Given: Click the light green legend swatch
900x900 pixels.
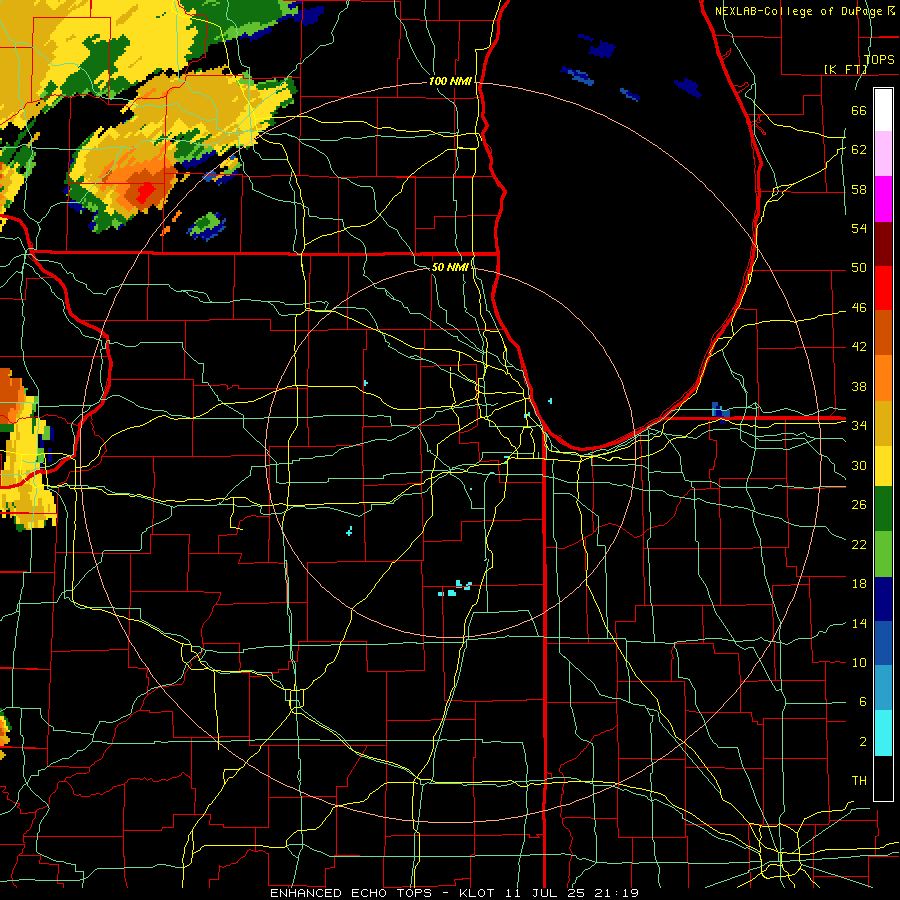Looking at the screenshot, I should coord(883,554).
